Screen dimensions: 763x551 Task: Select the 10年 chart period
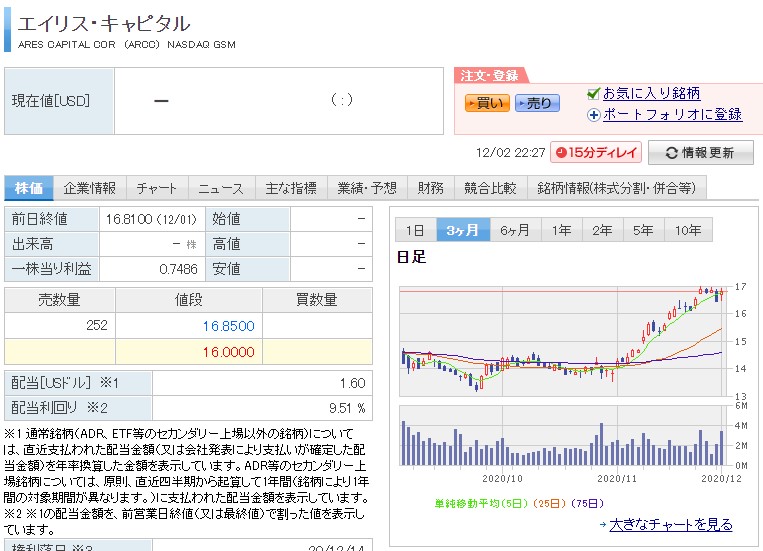688,230
